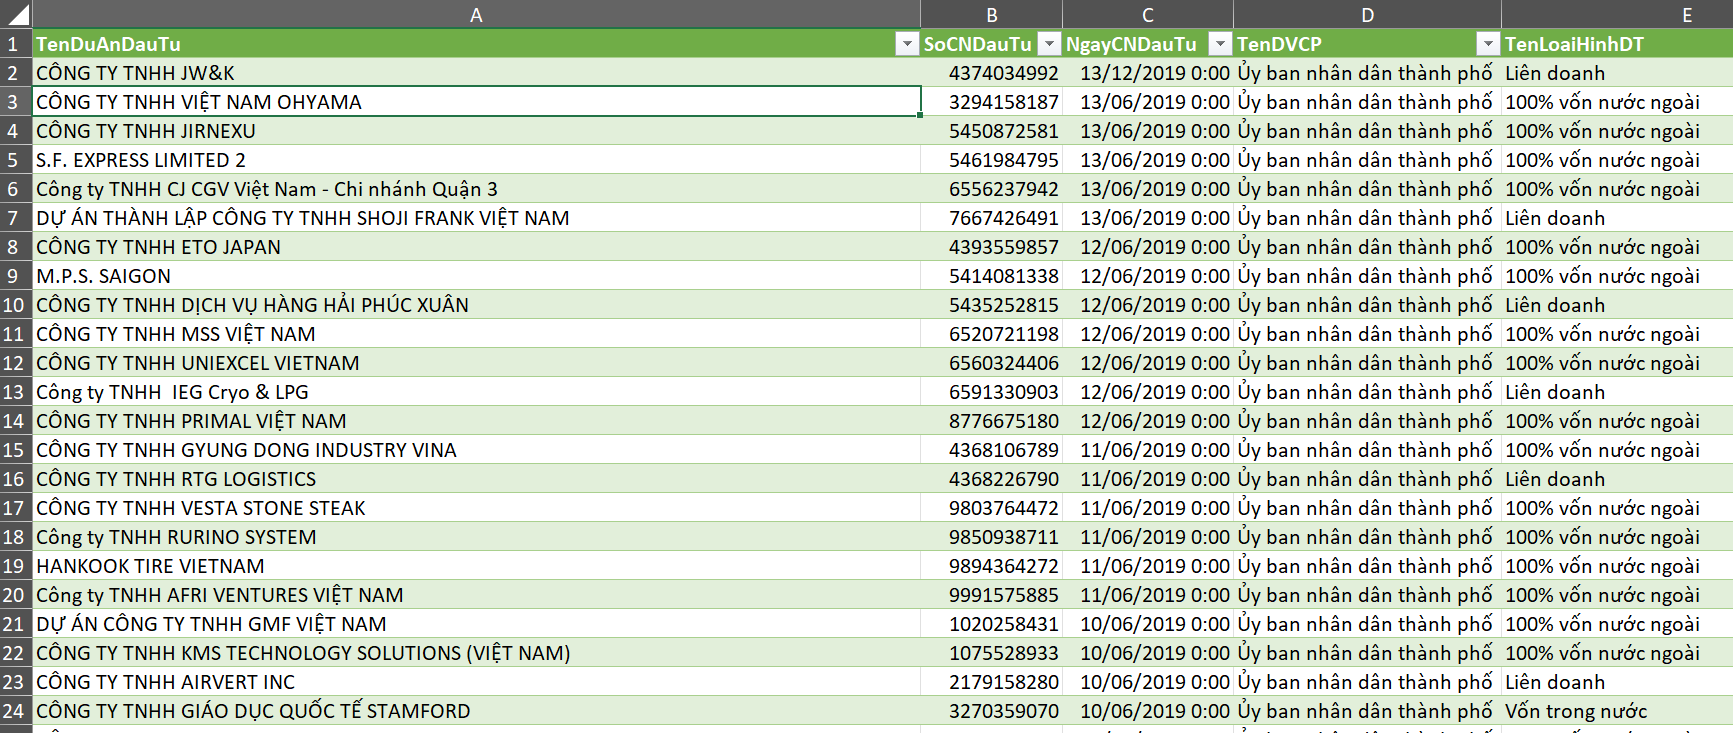Select column D header

pos(1367,14)
